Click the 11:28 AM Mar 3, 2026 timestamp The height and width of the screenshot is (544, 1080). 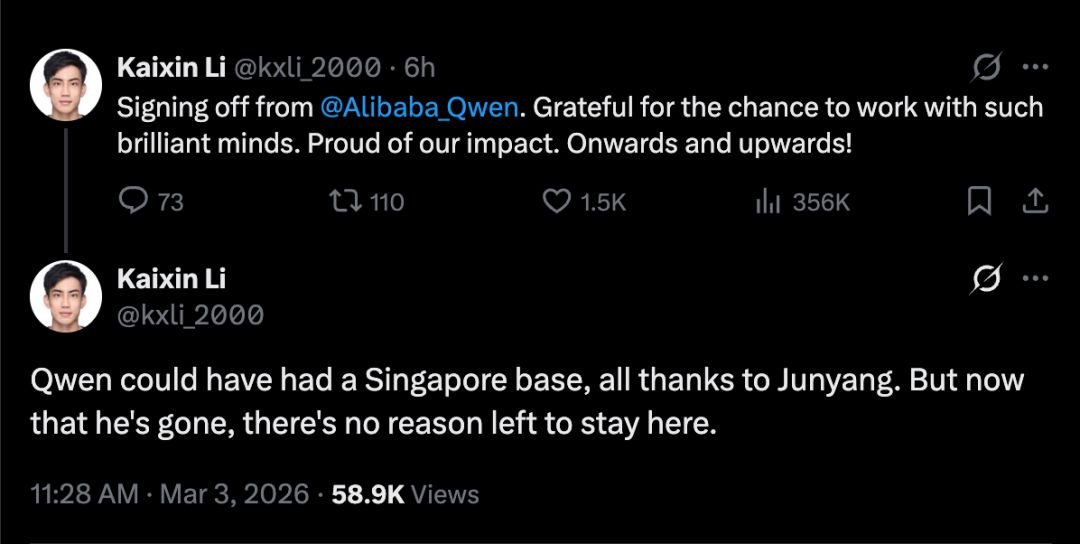pos(170,494)
